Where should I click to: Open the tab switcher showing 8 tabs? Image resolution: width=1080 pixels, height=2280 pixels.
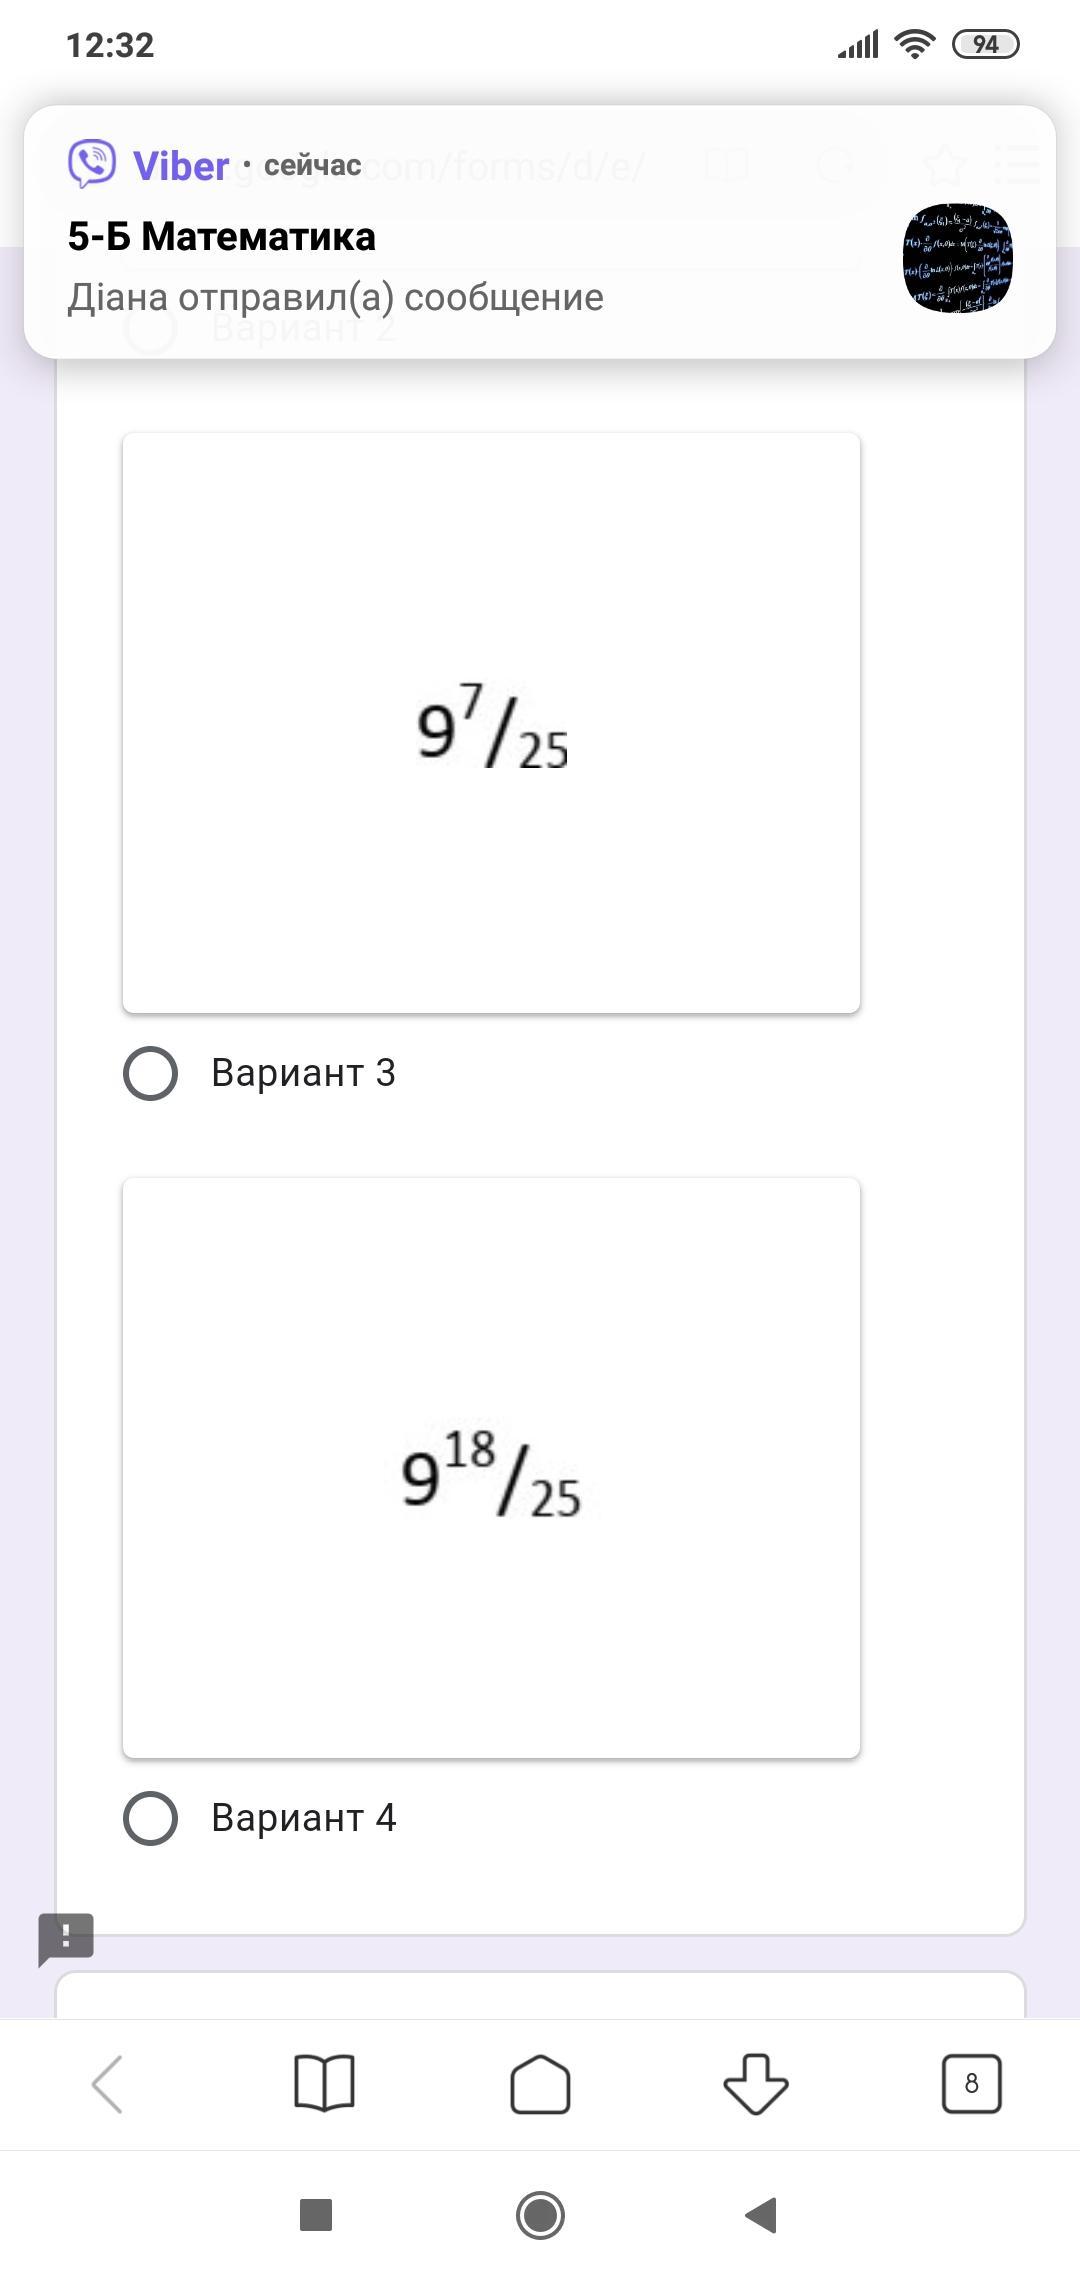click(971, 2084)
